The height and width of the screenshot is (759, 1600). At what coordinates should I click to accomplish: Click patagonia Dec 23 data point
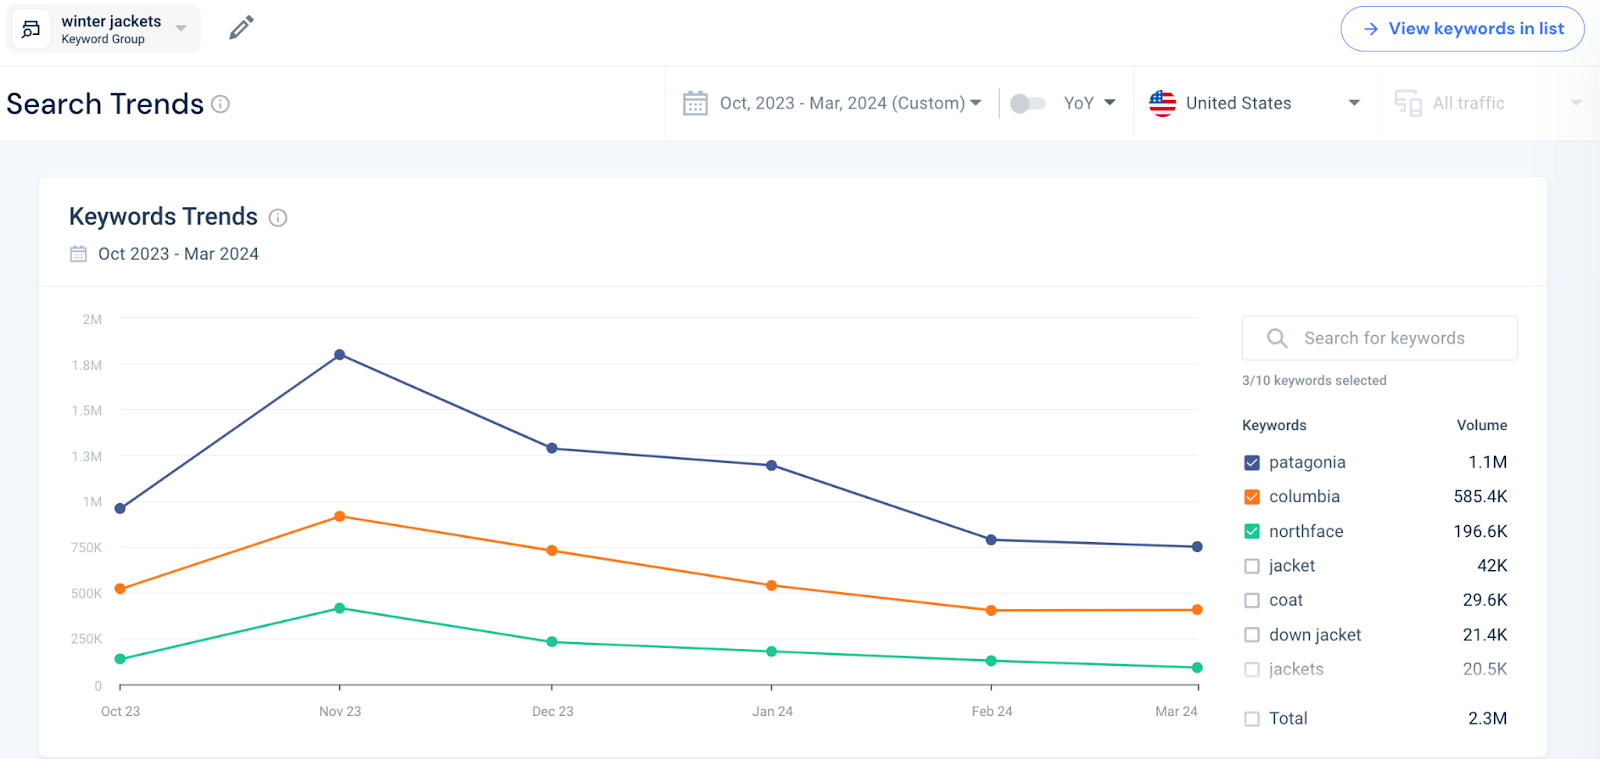[x=552, y=448]
